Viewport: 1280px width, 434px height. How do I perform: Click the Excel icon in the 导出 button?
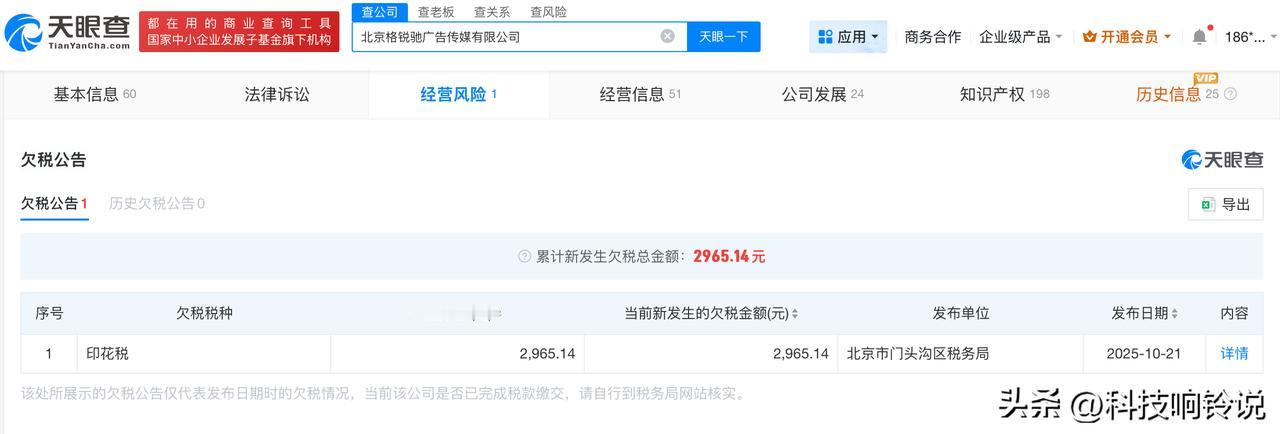pos(1208,204)
